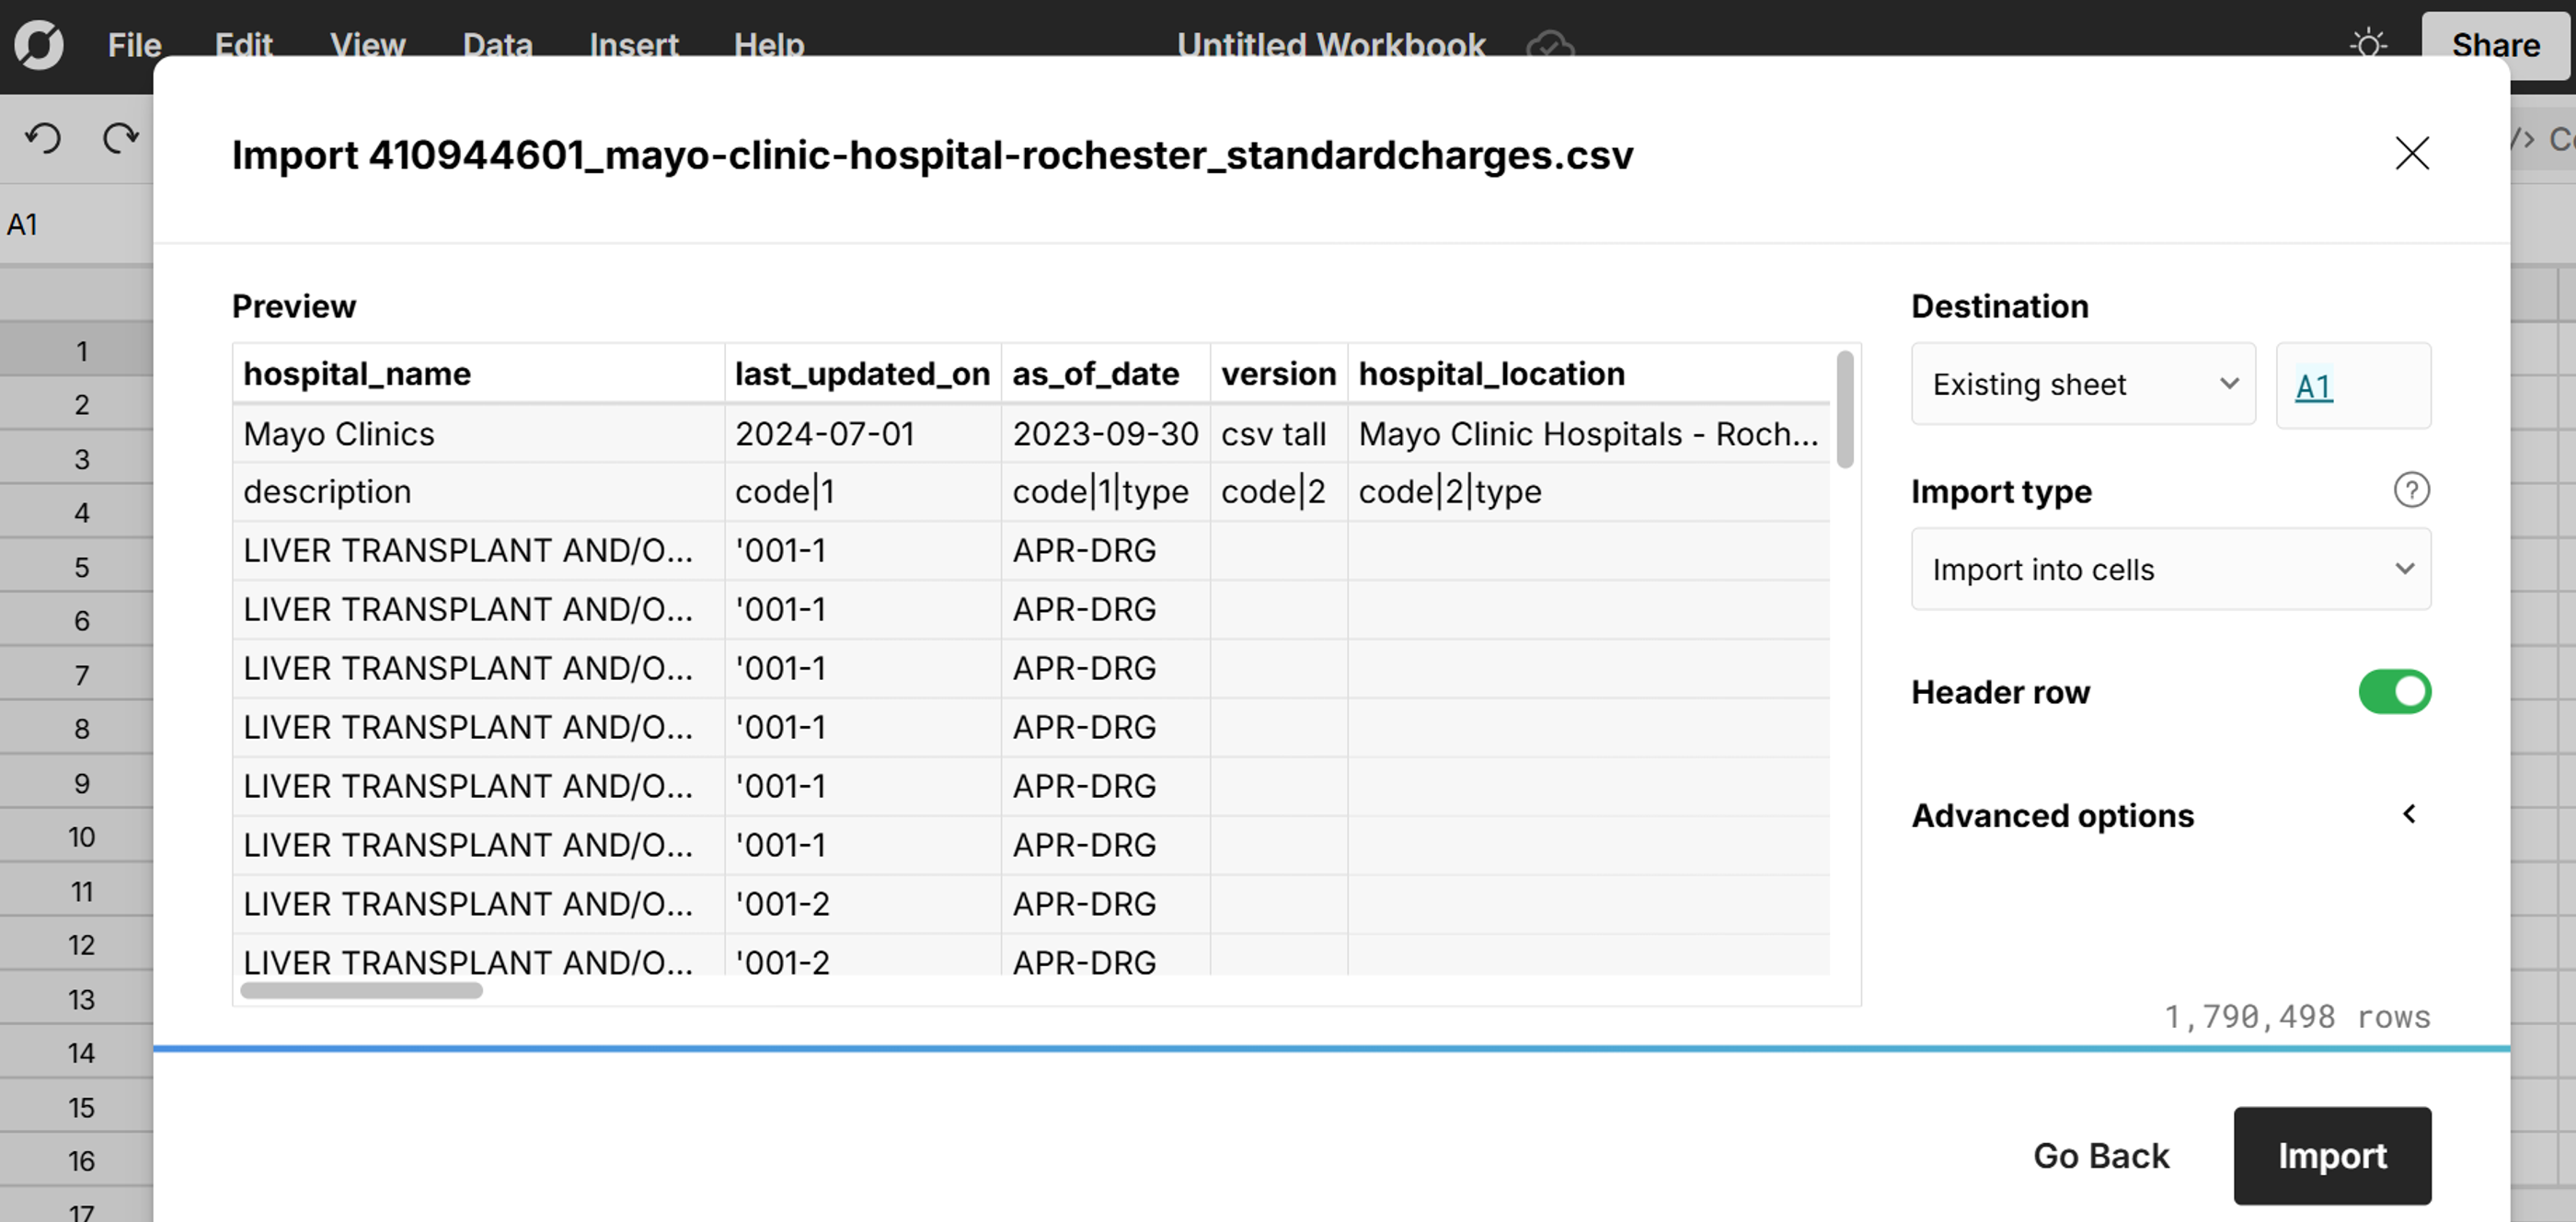Click the version column header
2576x1222 pixels.
click(x=1278, y=373)
